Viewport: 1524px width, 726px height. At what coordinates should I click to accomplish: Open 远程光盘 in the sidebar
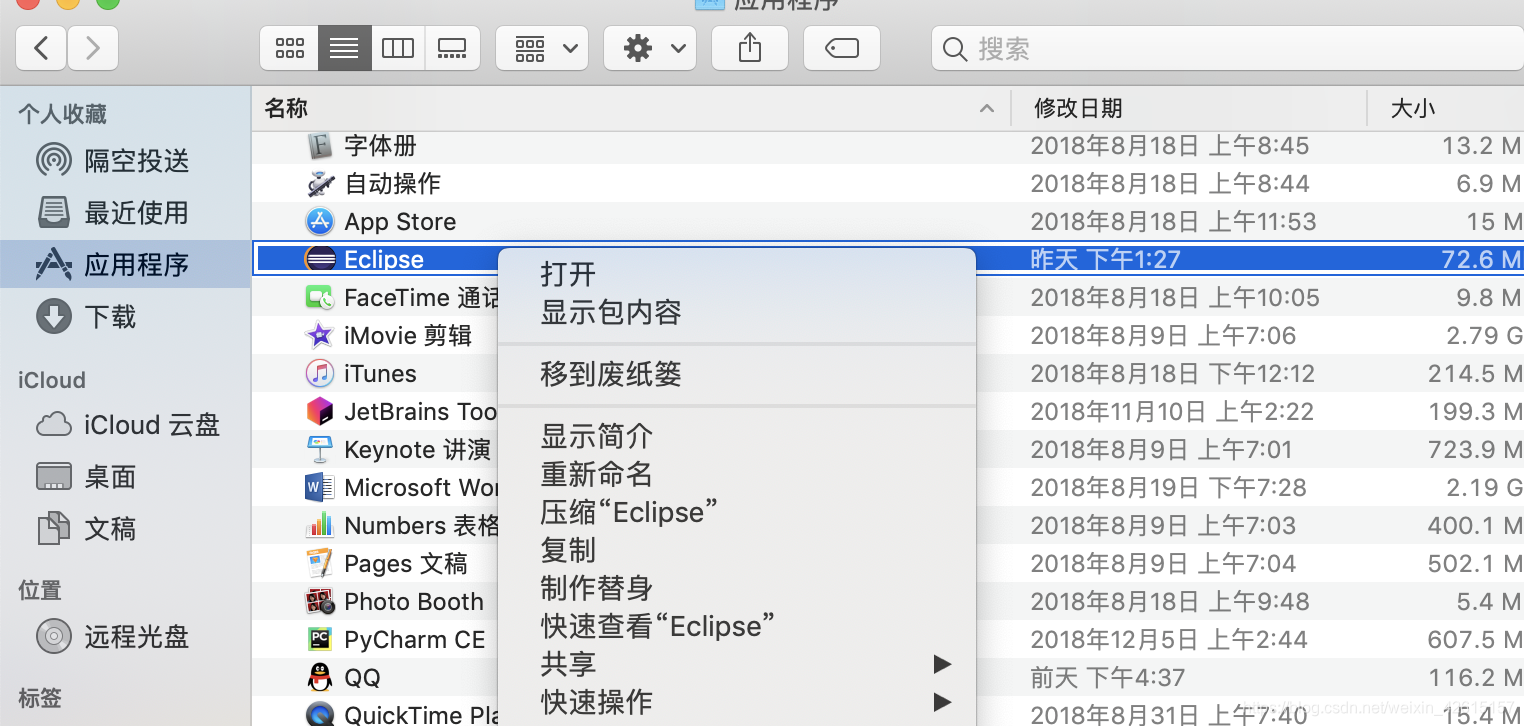coord(125,636)
